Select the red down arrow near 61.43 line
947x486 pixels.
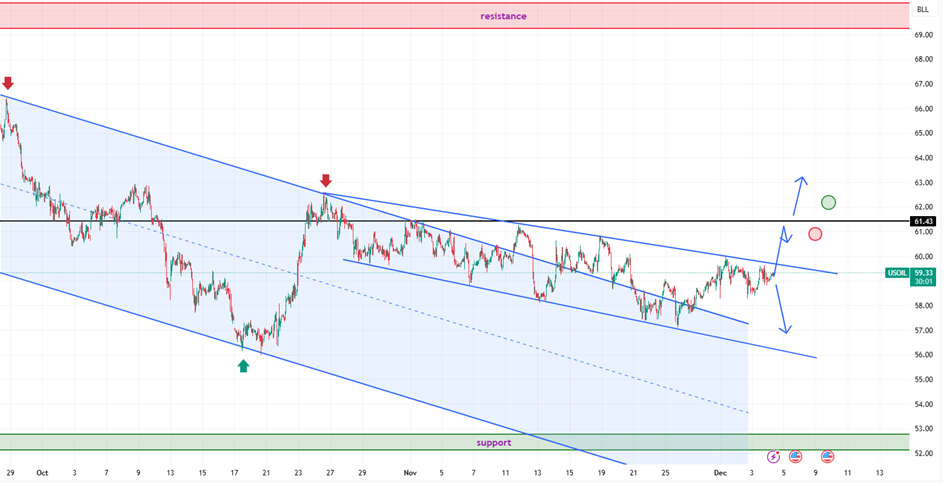(326, 182)
